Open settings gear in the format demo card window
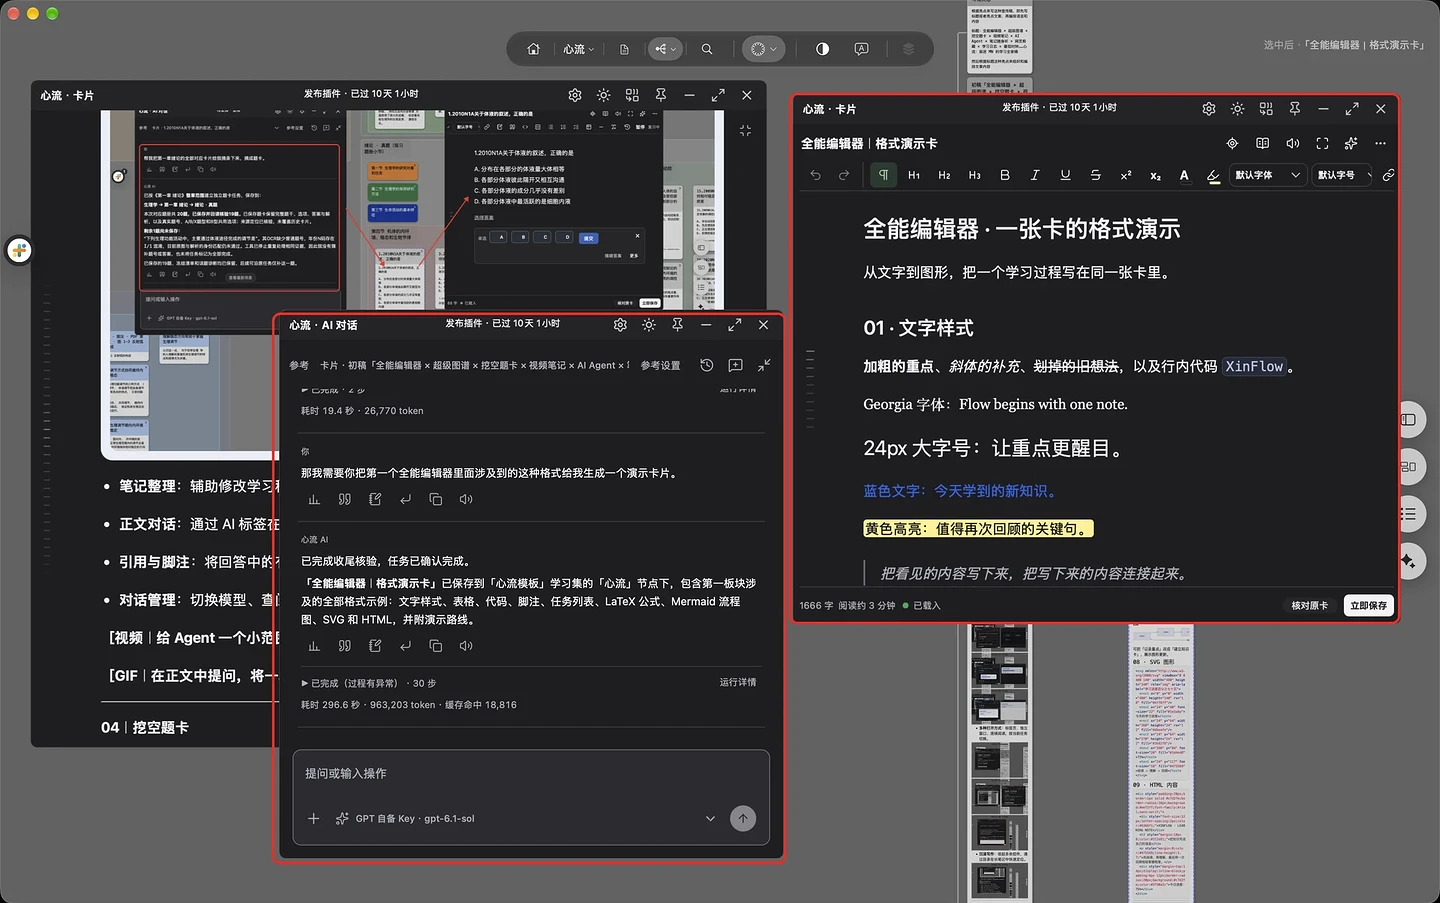 pos(1209,108)
